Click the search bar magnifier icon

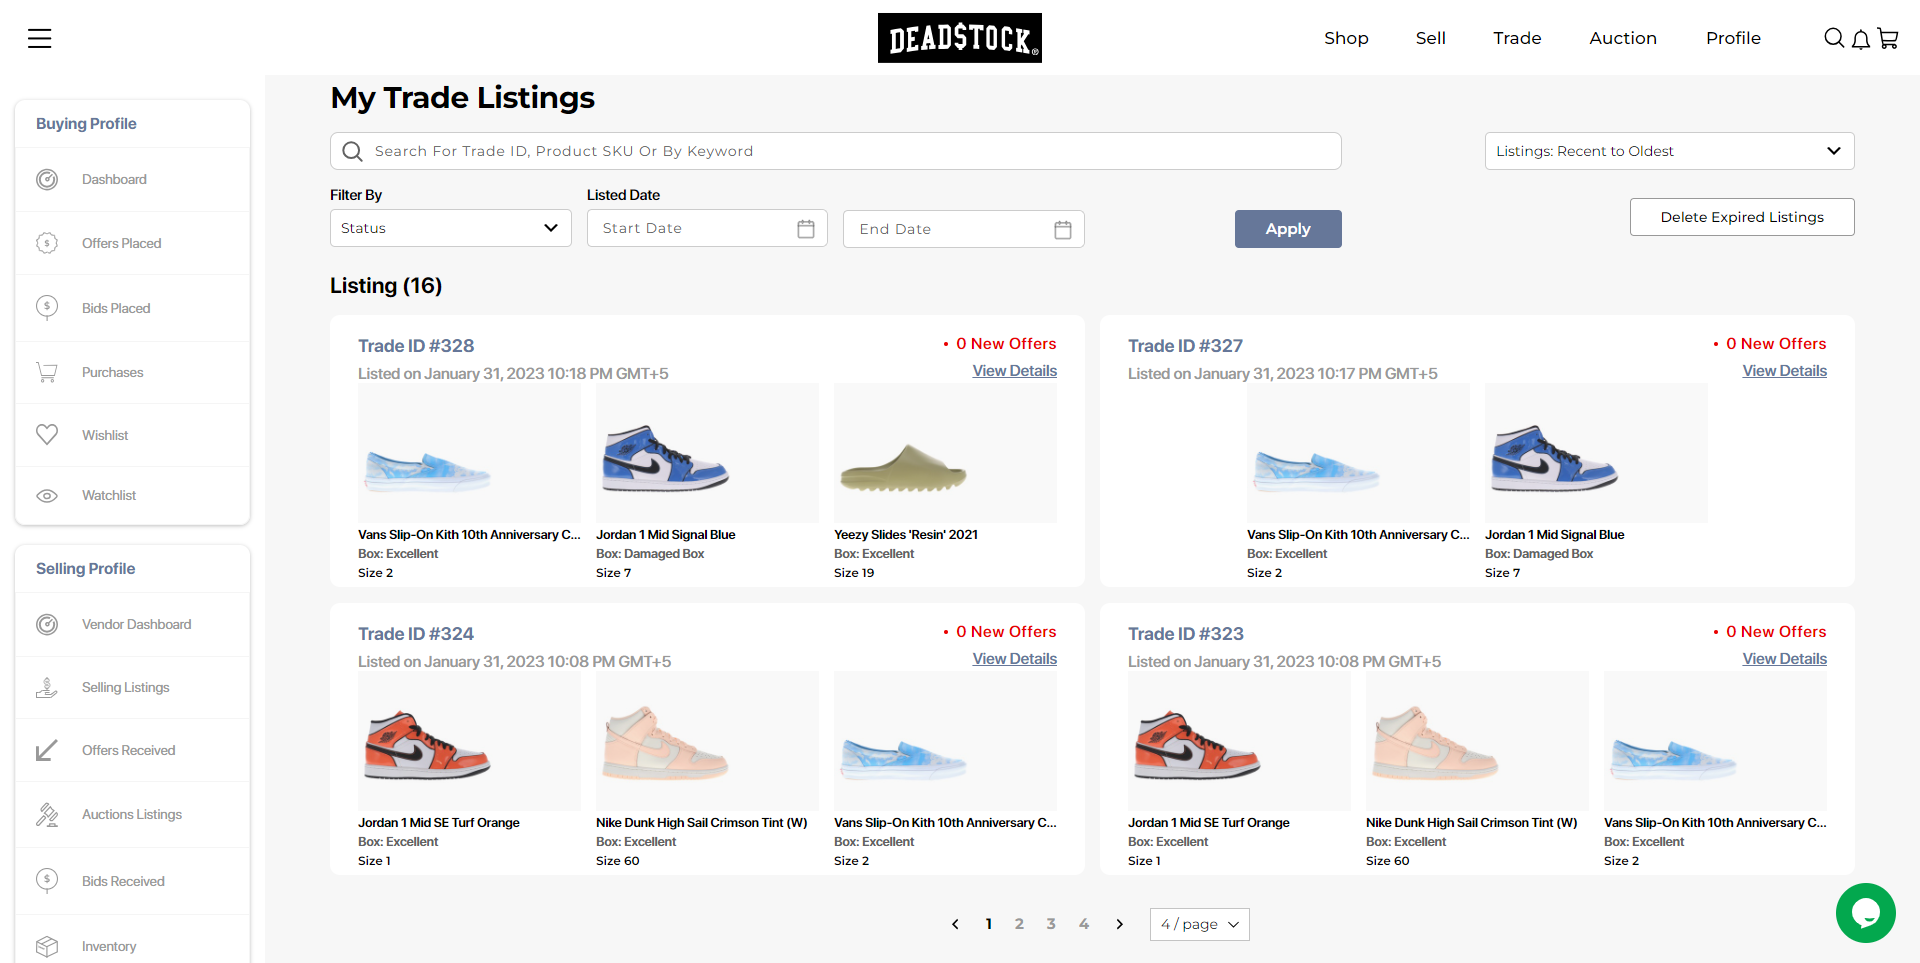[x=352, y=151]
